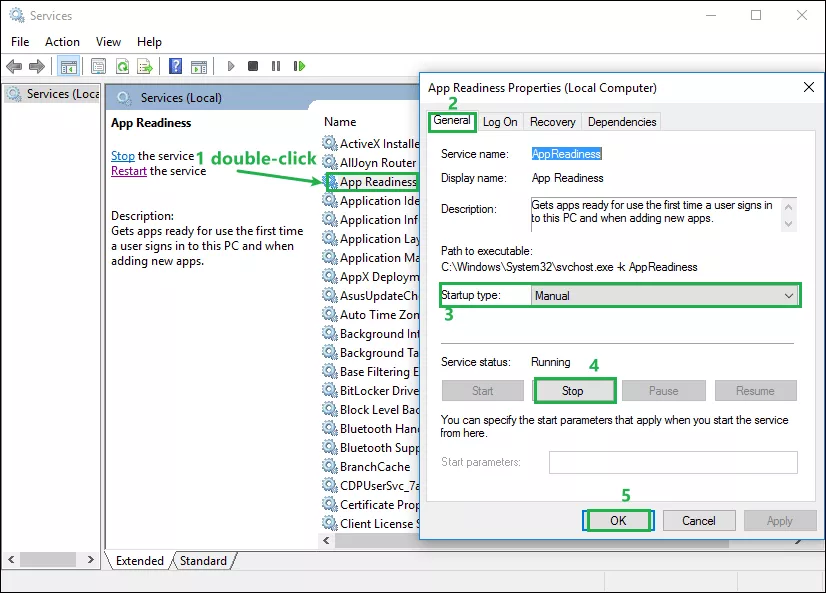Select the Base Filtering Engine service row
This screenshot has width=826, height=593.
click(371, 371)
